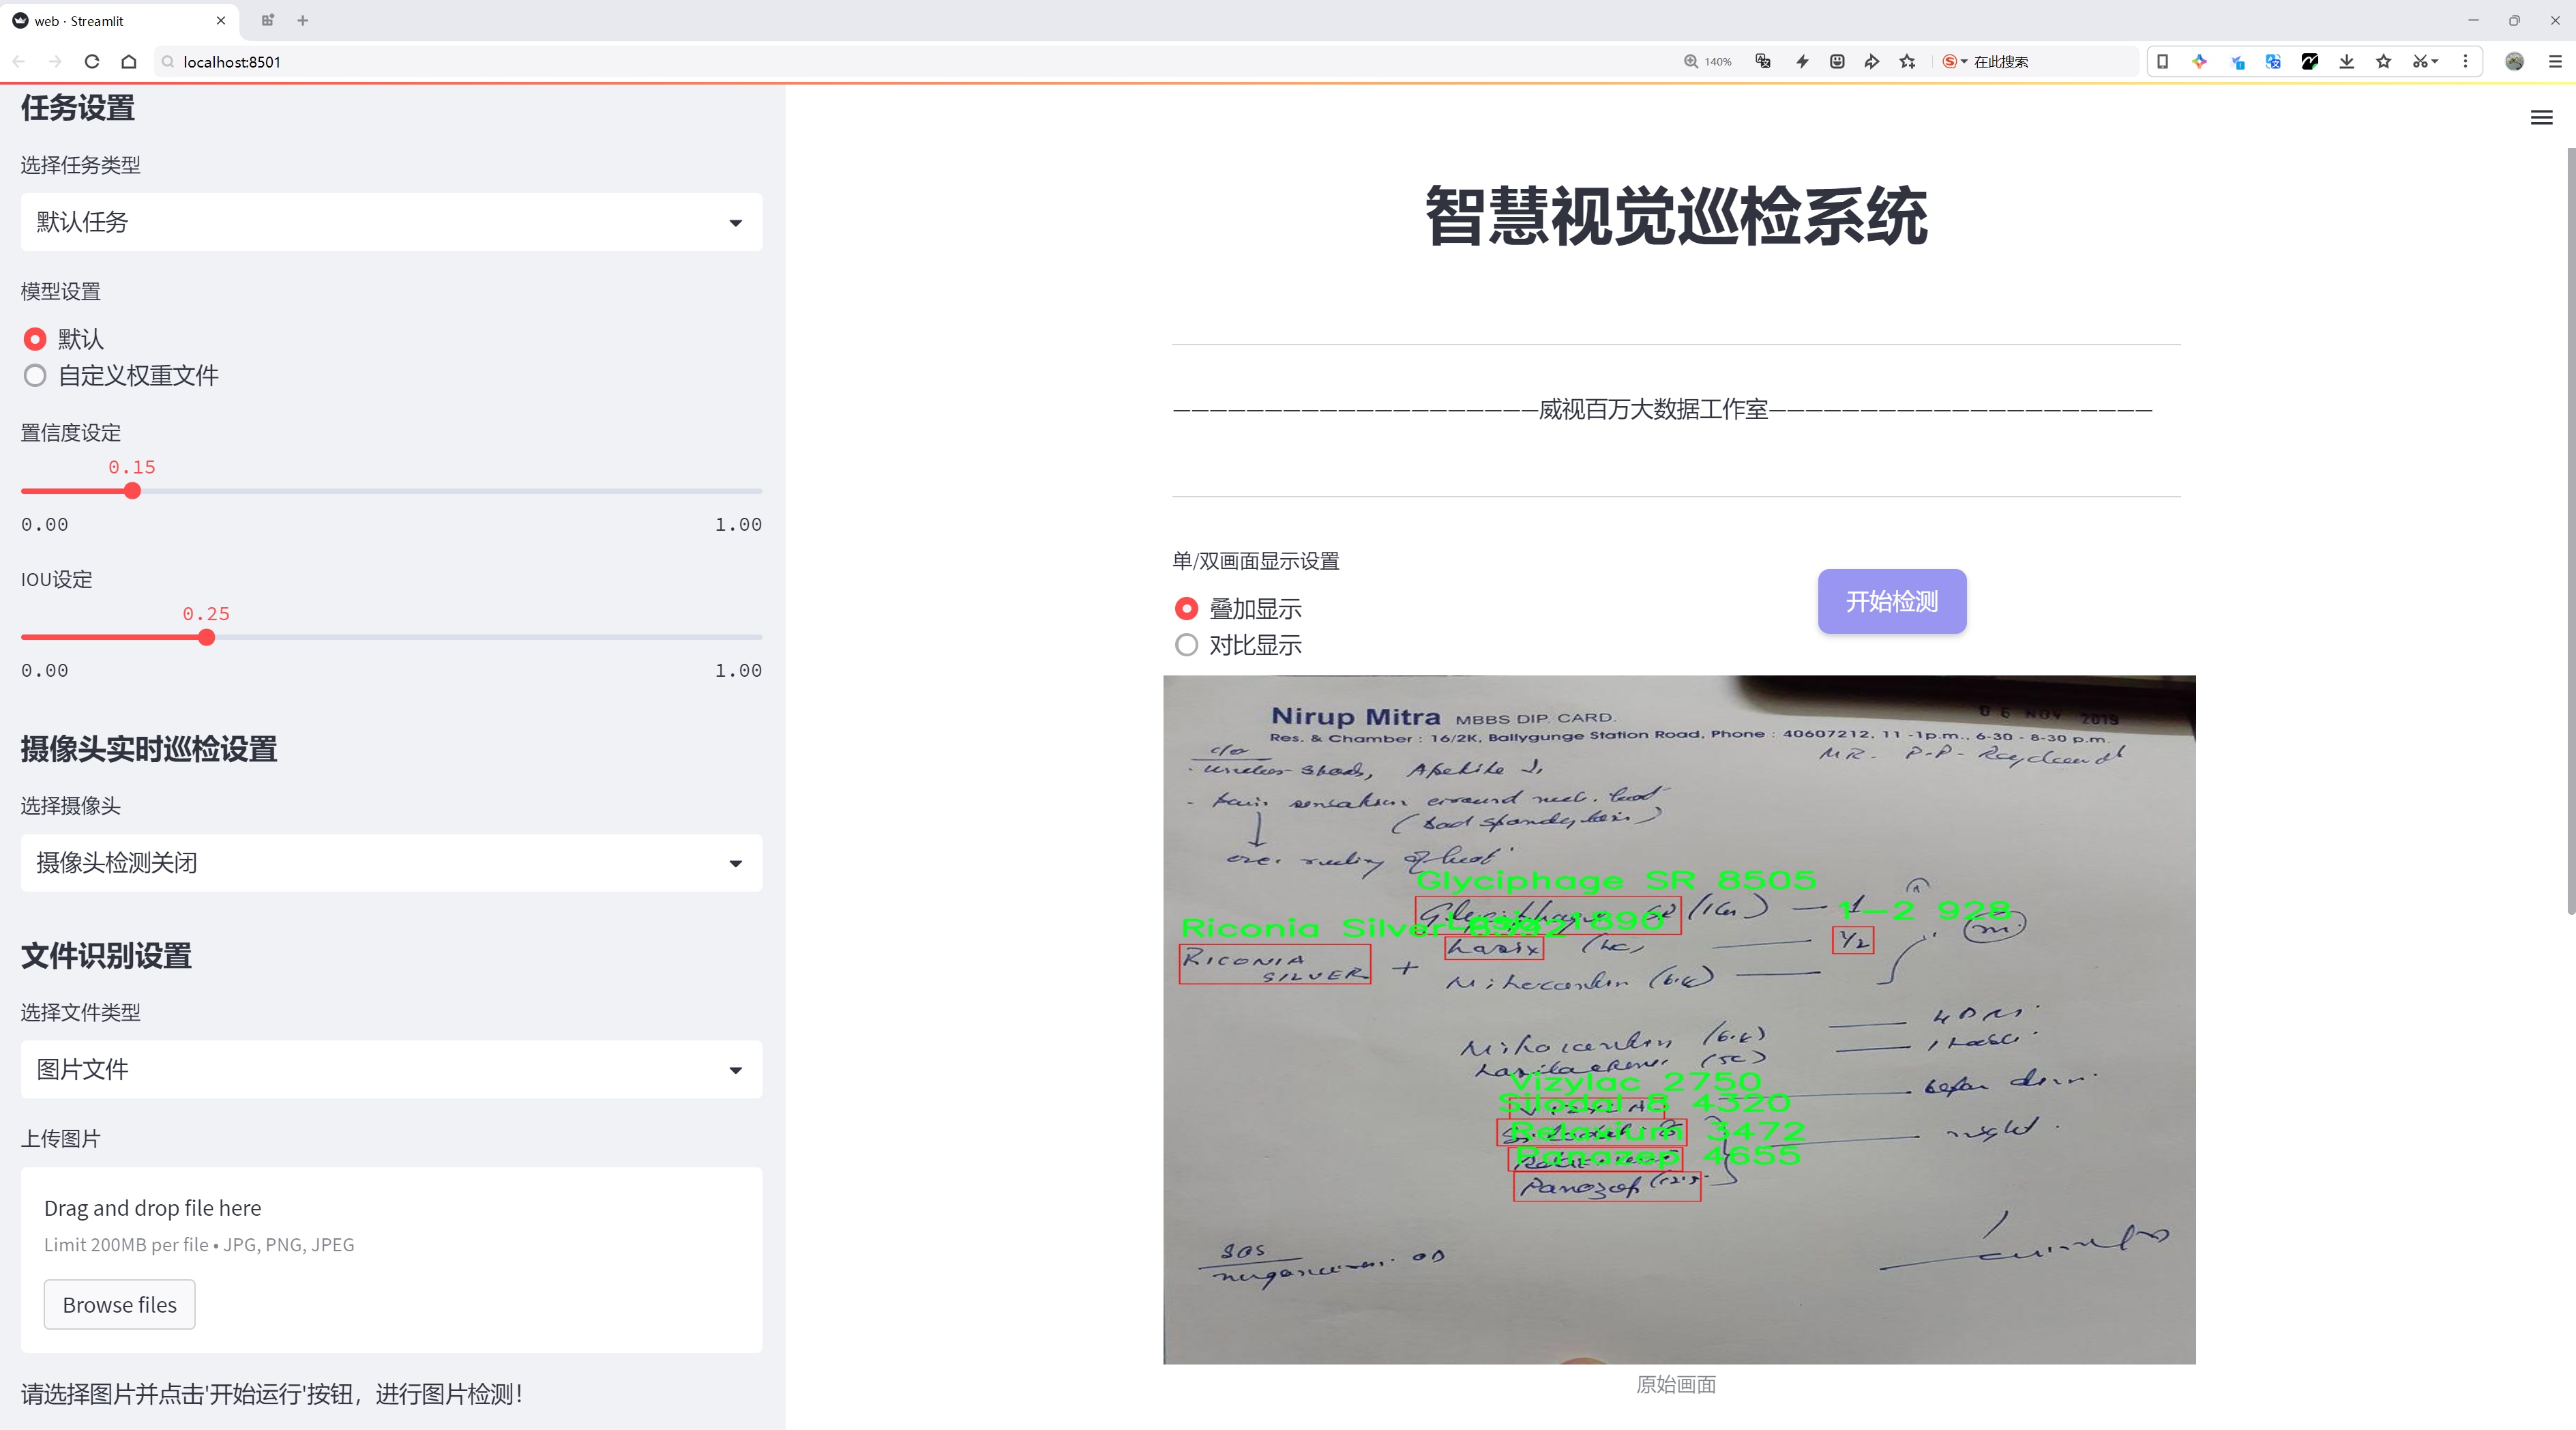Click the lightning speed-mode icon
The width and height of the screenshot is (2576, 1430).
1802,62
